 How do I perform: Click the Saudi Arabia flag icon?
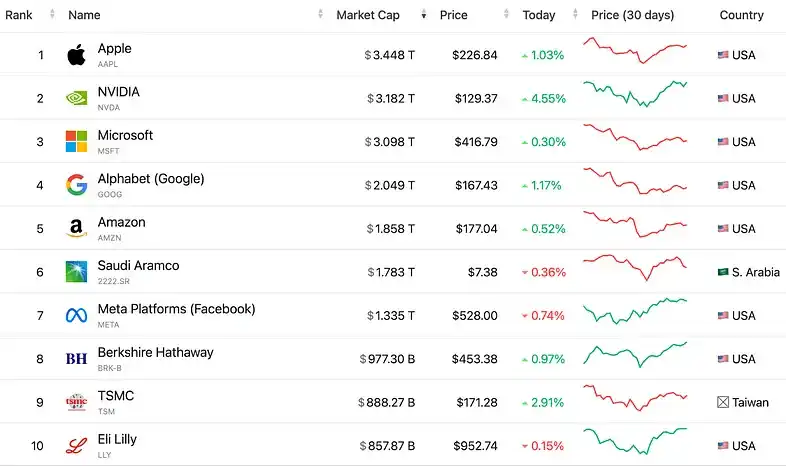pos(723,272)
